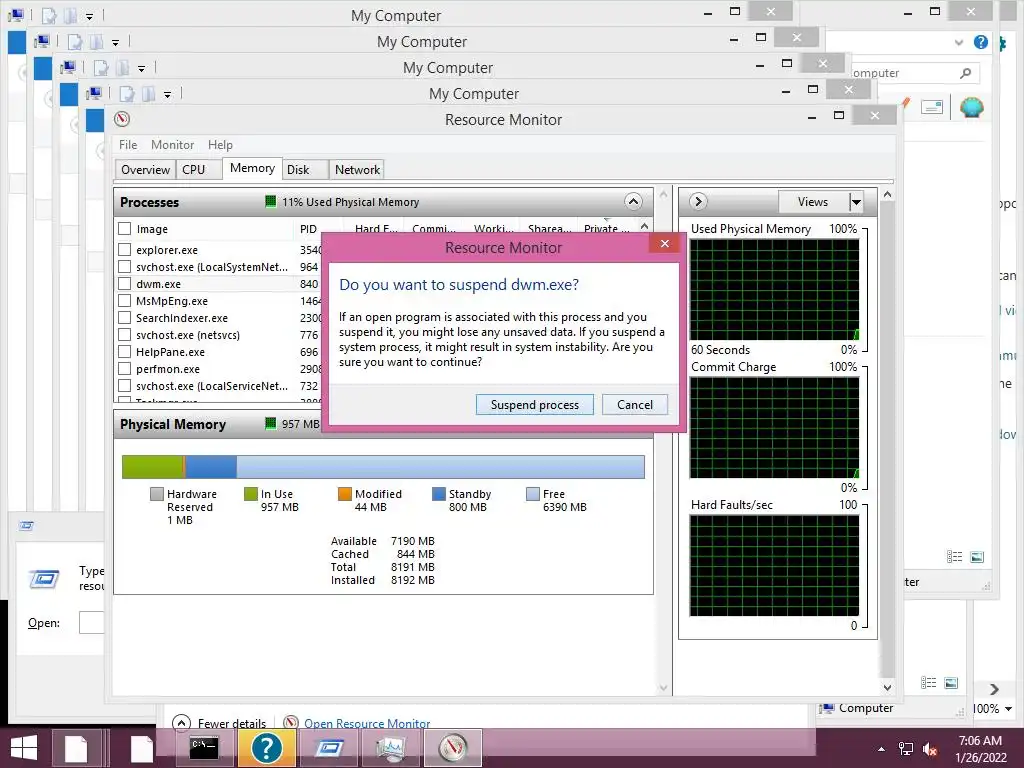1024x768 pixels.
Task: Open the Views dropdown arrow
Action: coord(856,202)
